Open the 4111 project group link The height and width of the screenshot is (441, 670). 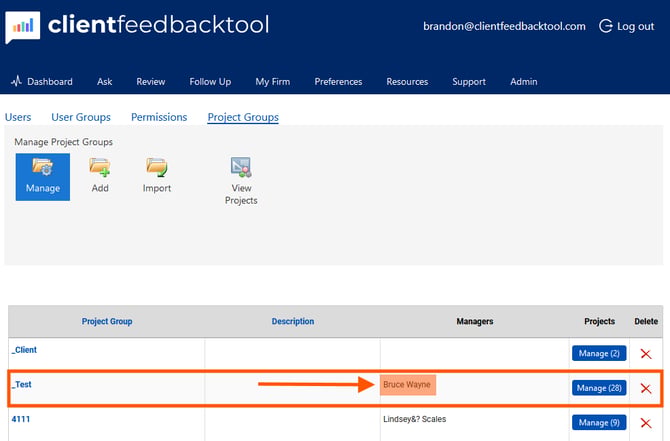point(21,419)
